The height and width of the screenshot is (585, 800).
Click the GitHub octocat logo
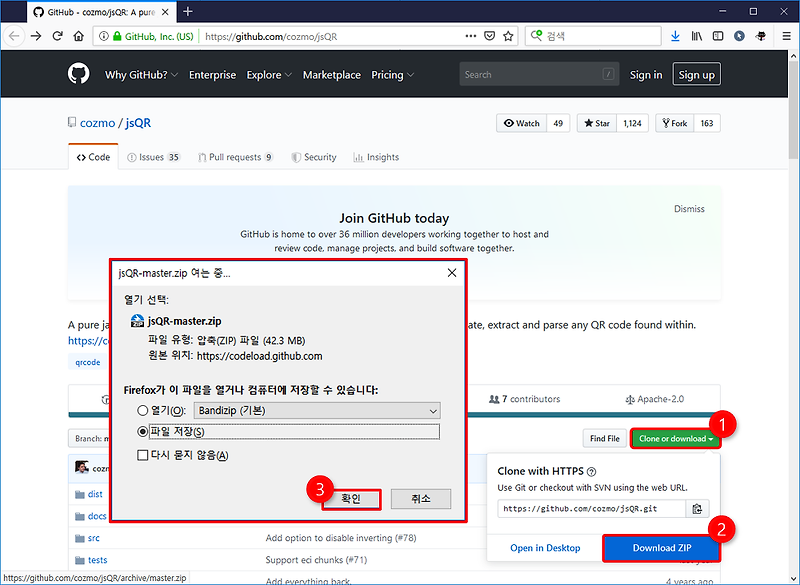79,74
